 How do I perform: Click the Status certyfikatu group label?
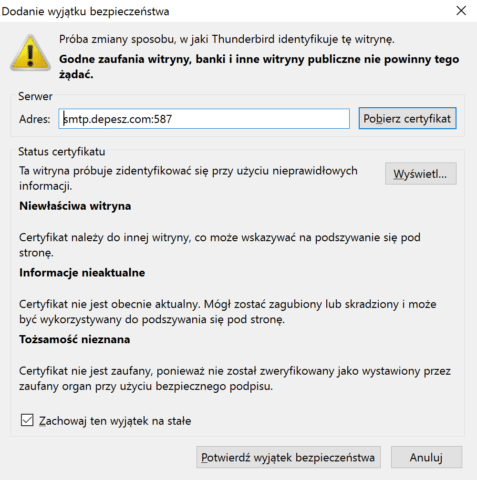(x=62, y=152)
